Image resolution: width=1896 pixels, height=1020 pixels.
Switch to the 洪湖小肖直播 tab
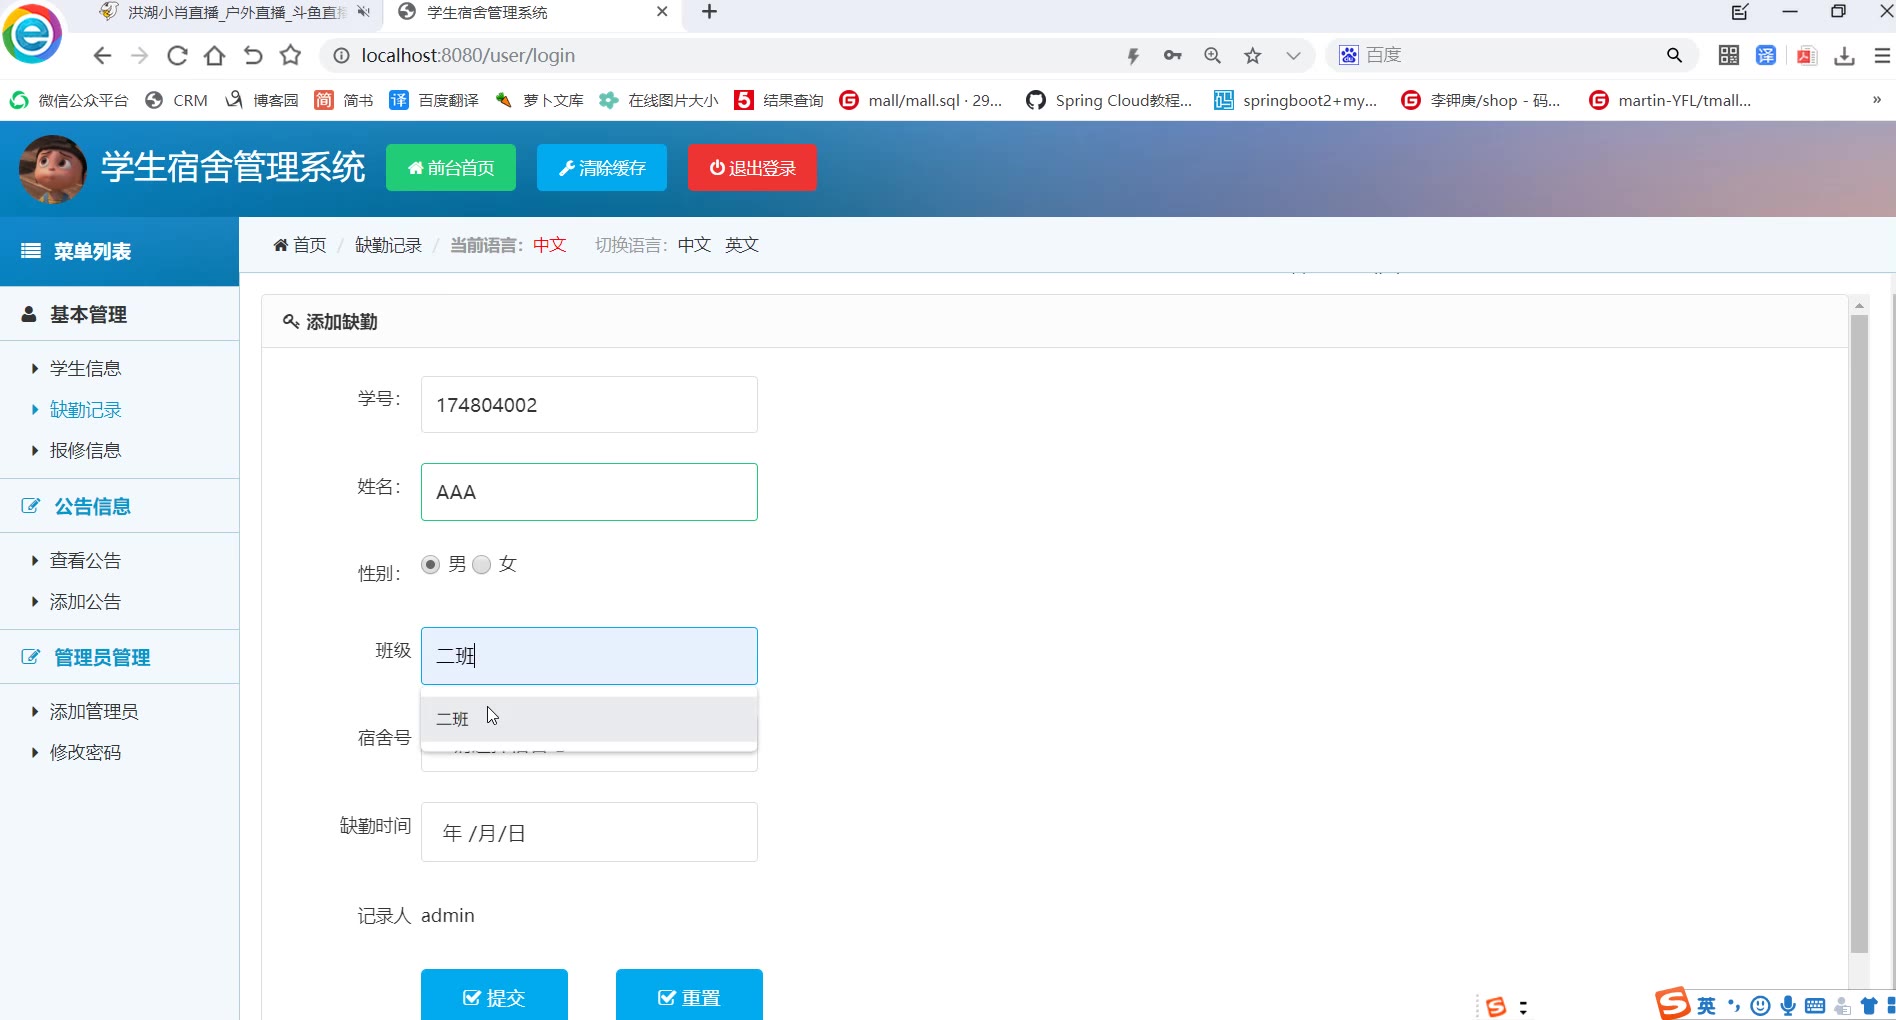236,12
